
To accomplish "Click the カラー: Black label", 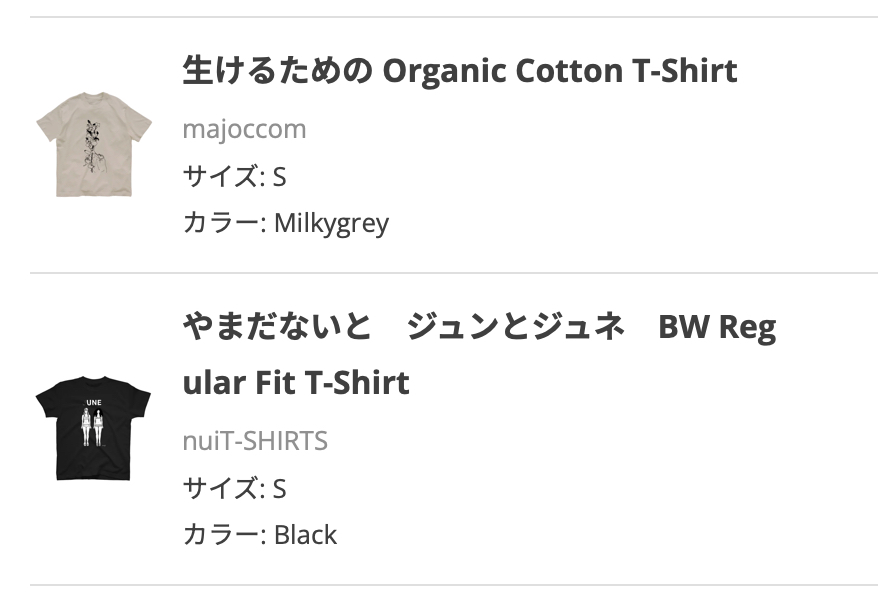I will point(259,535).
